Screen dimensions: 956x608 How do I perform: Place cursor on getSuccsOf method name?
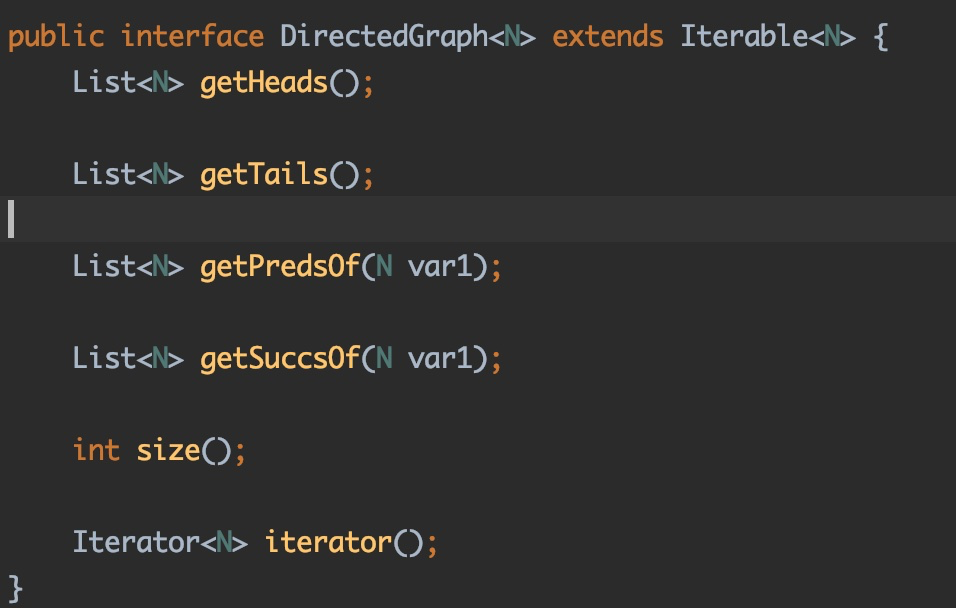pos(280,358)
